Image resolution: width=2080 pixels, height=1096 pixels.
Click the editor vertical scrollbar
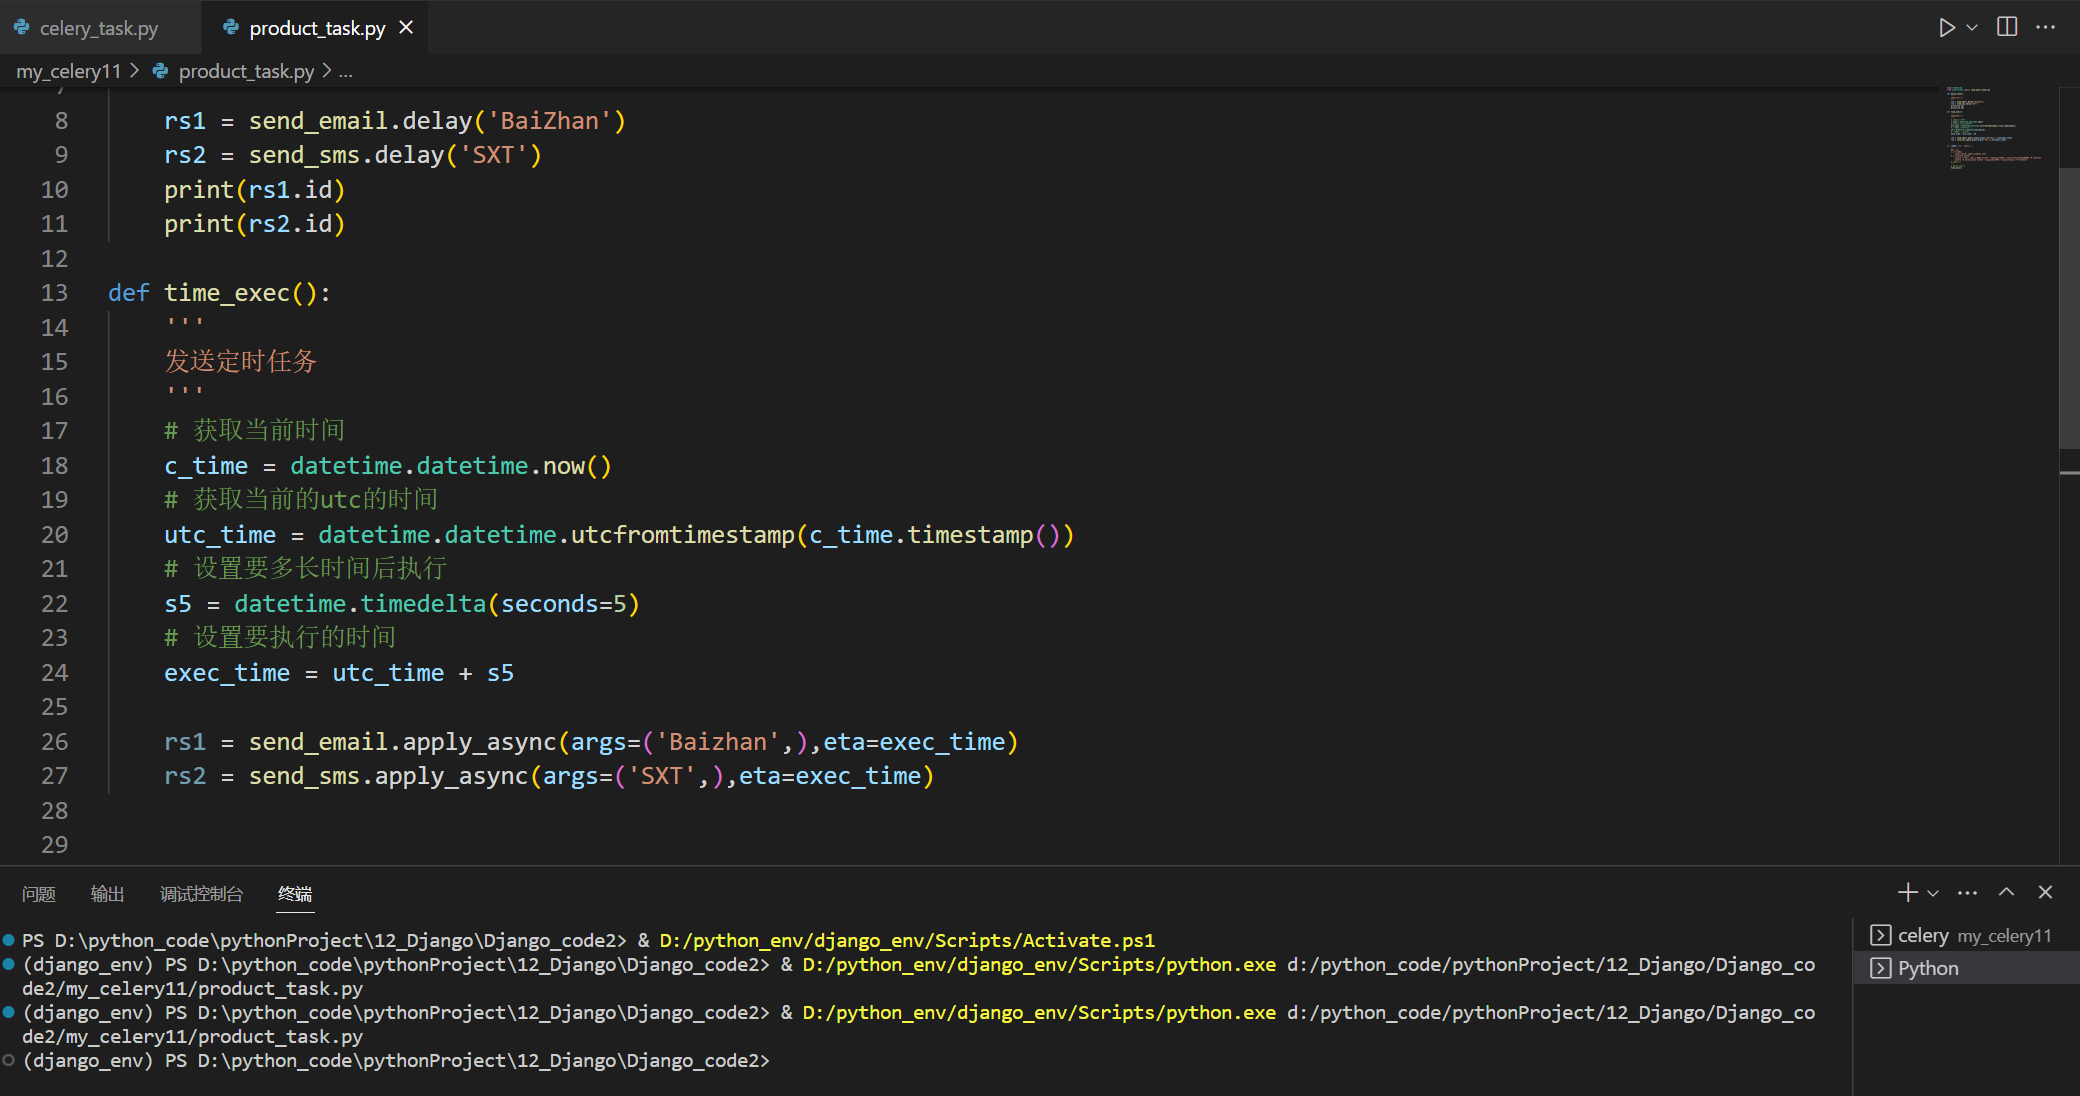pos(2069,310)
